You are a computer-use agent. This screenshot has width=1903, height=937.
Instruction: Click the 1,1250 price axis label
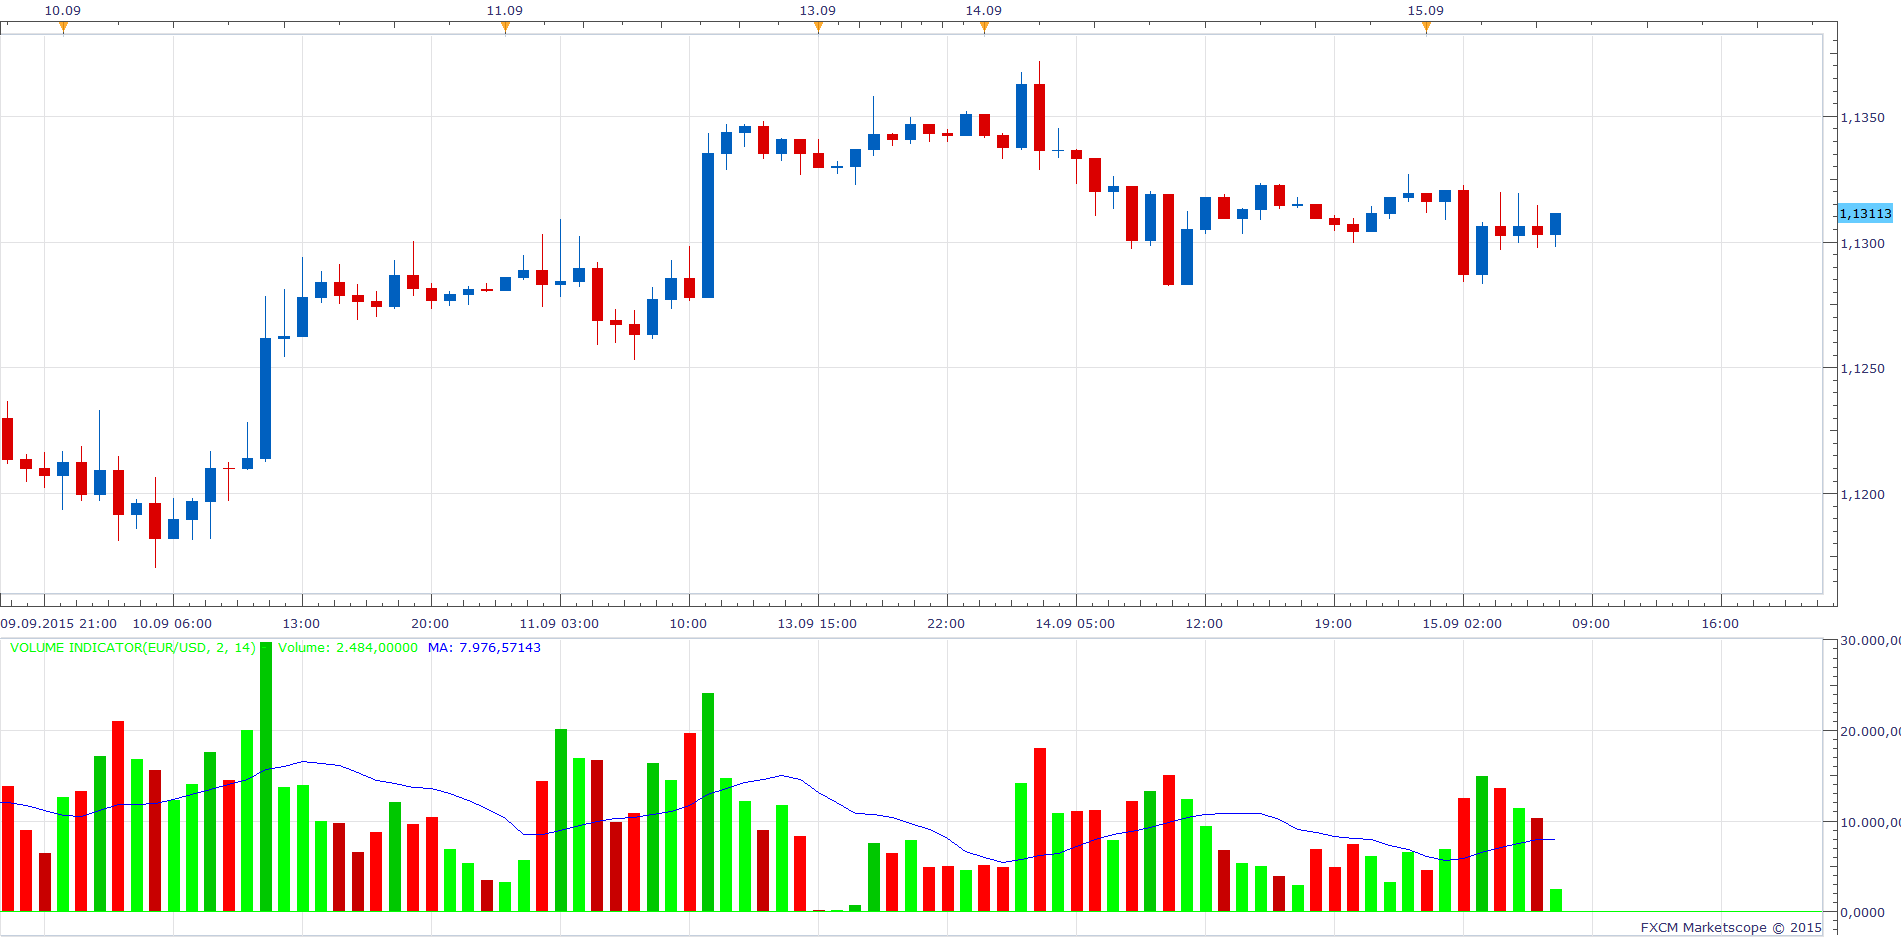coord(1863,368)
